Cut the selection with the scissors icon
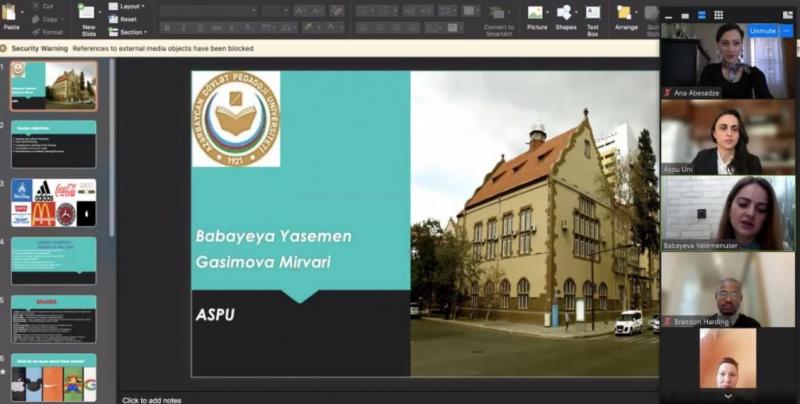 pyautogui.click(x=35, y=6)
